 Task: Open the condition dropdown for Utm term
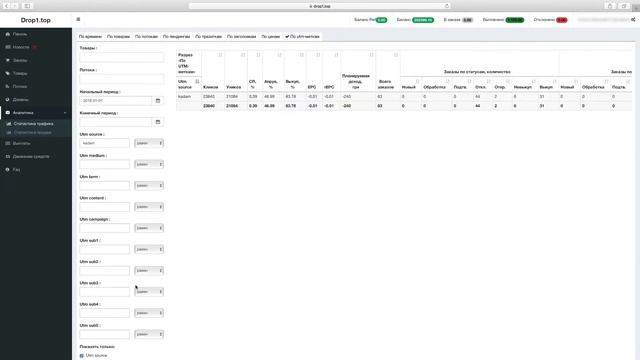[x=149, y=185]
